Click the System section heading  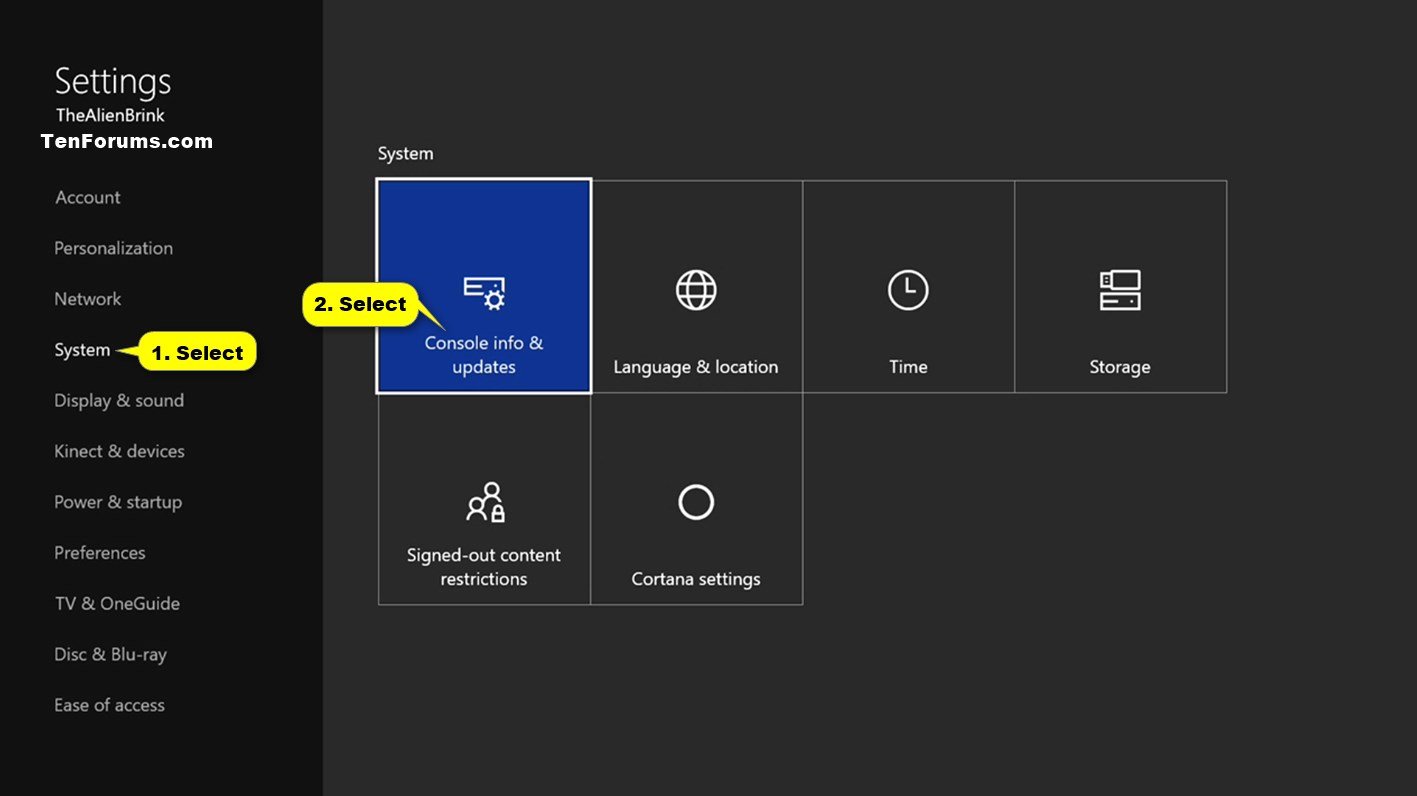[x=405, y=154]
